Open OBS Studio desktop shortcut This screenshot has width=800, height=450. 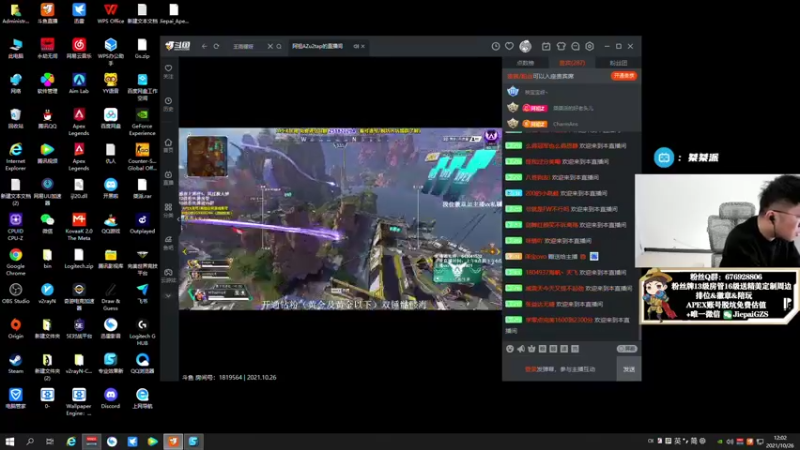(15, 293)
